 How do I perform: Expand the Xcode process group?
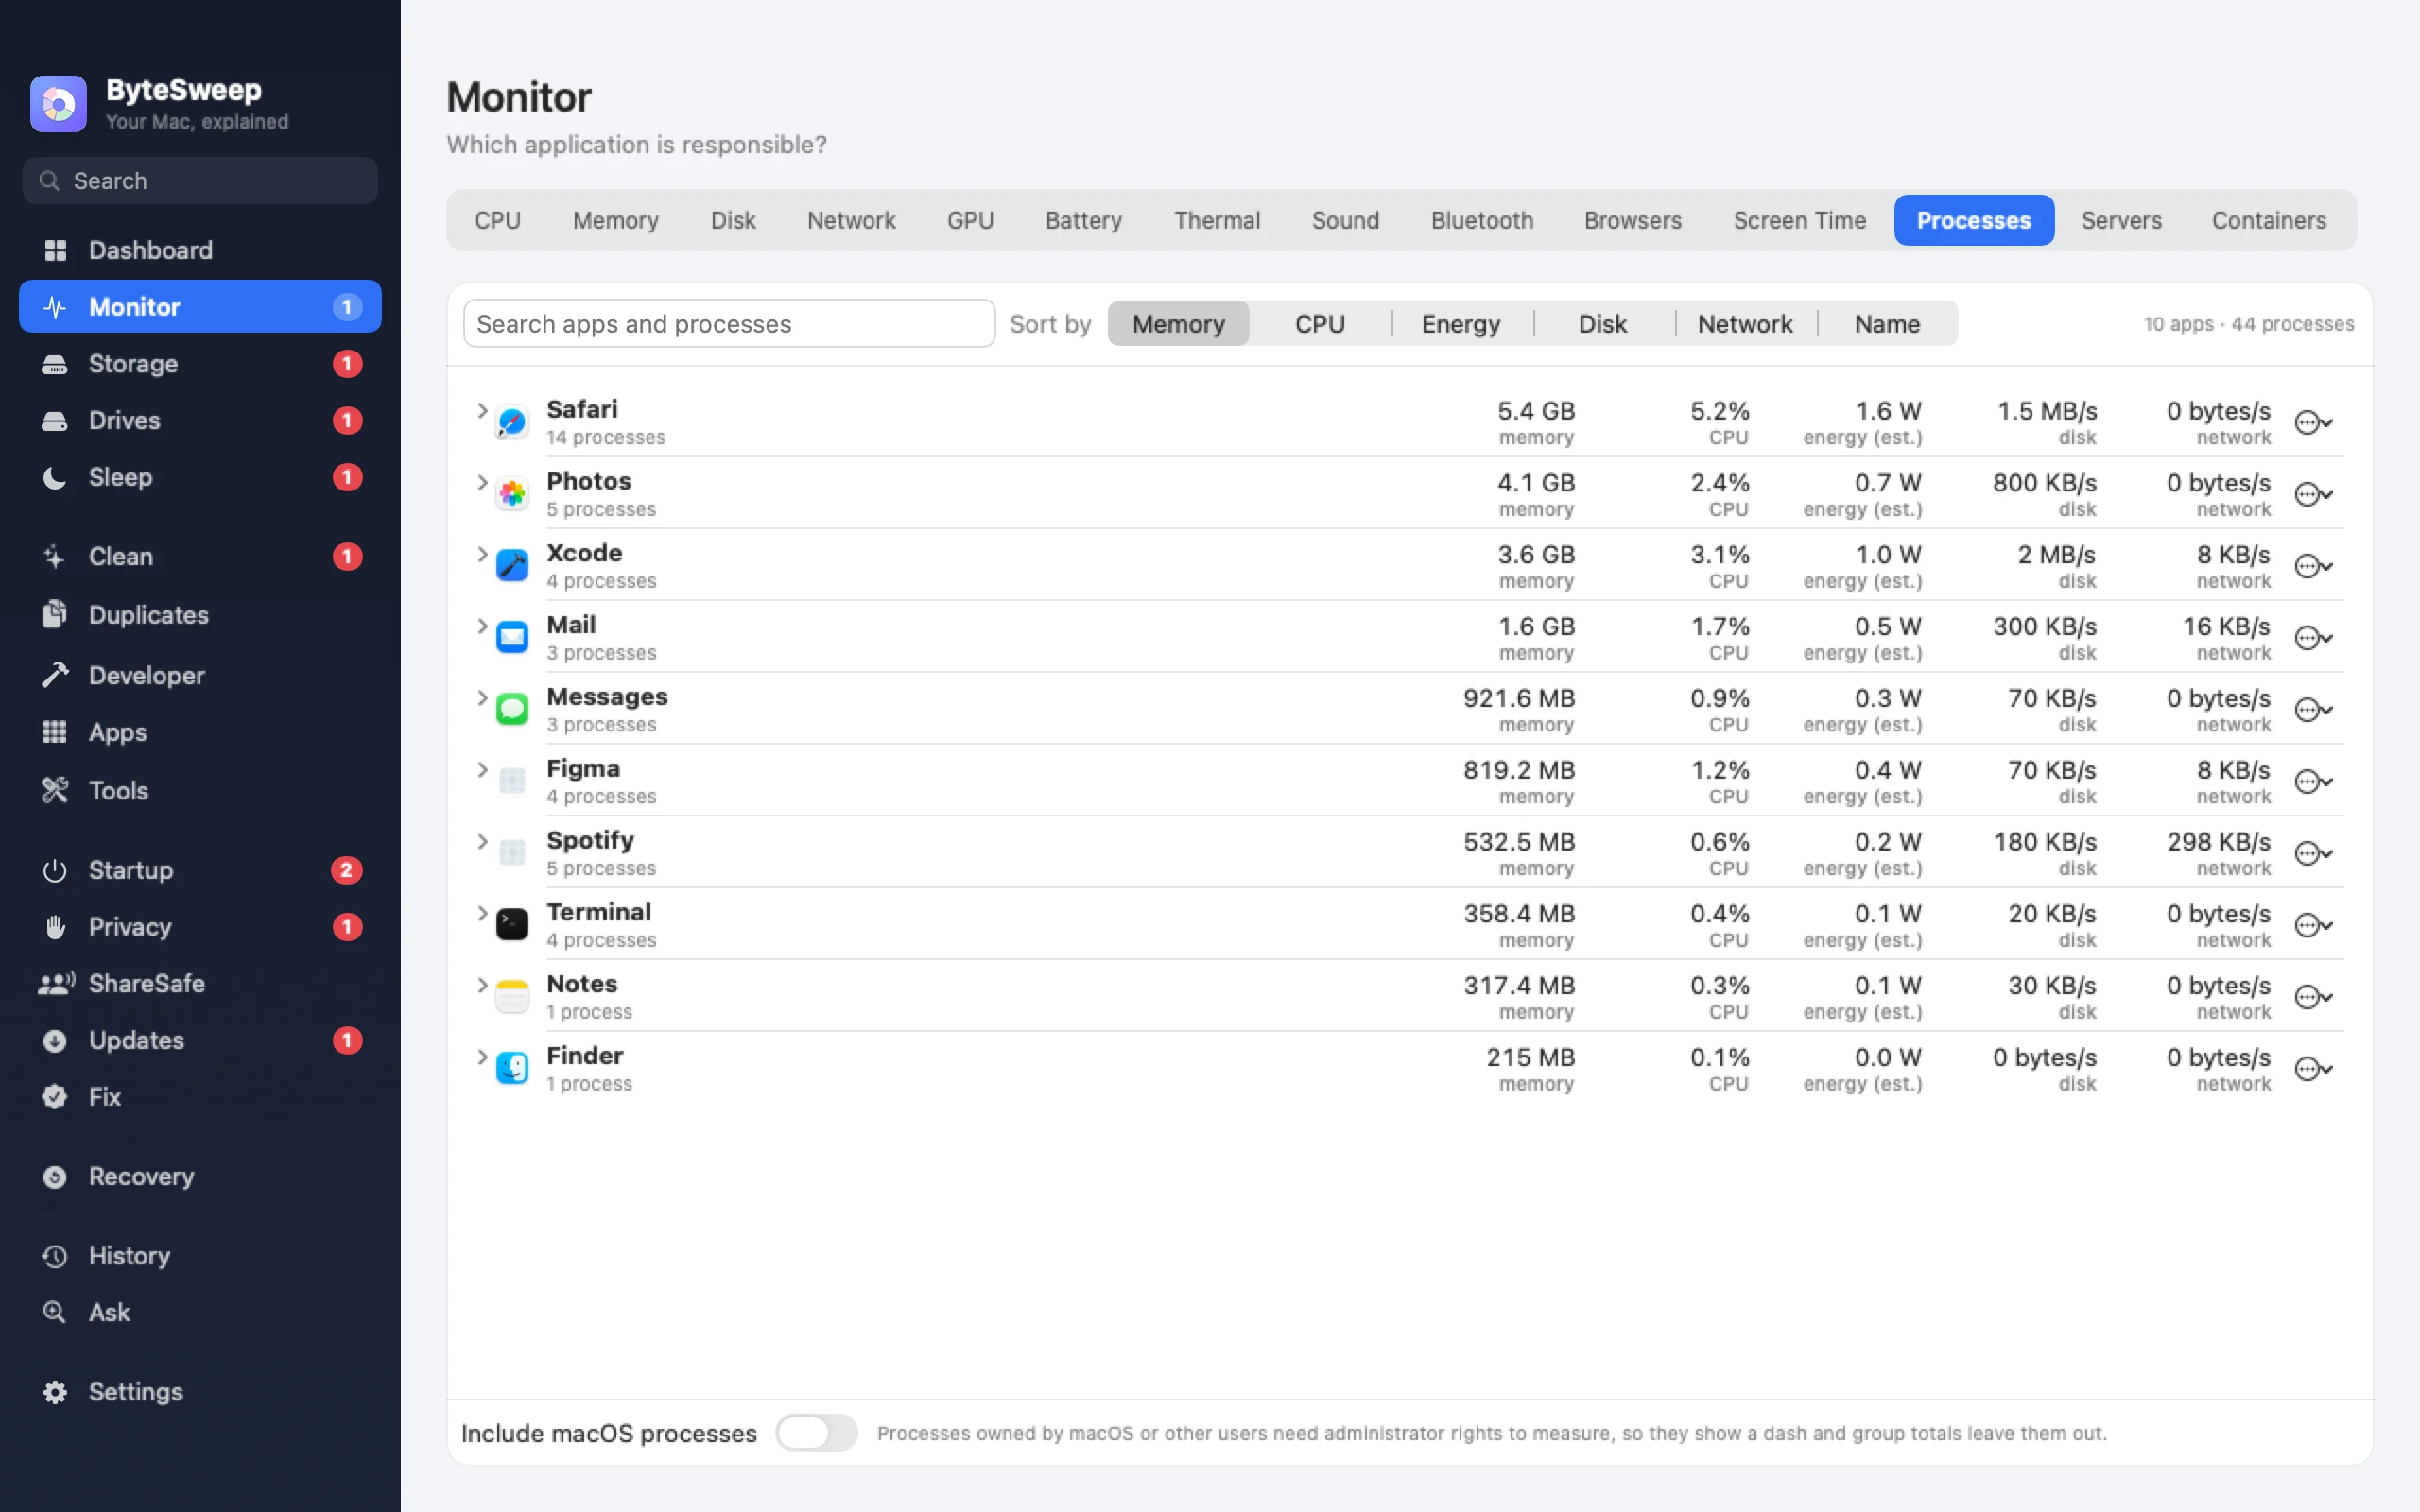point(482,555)
